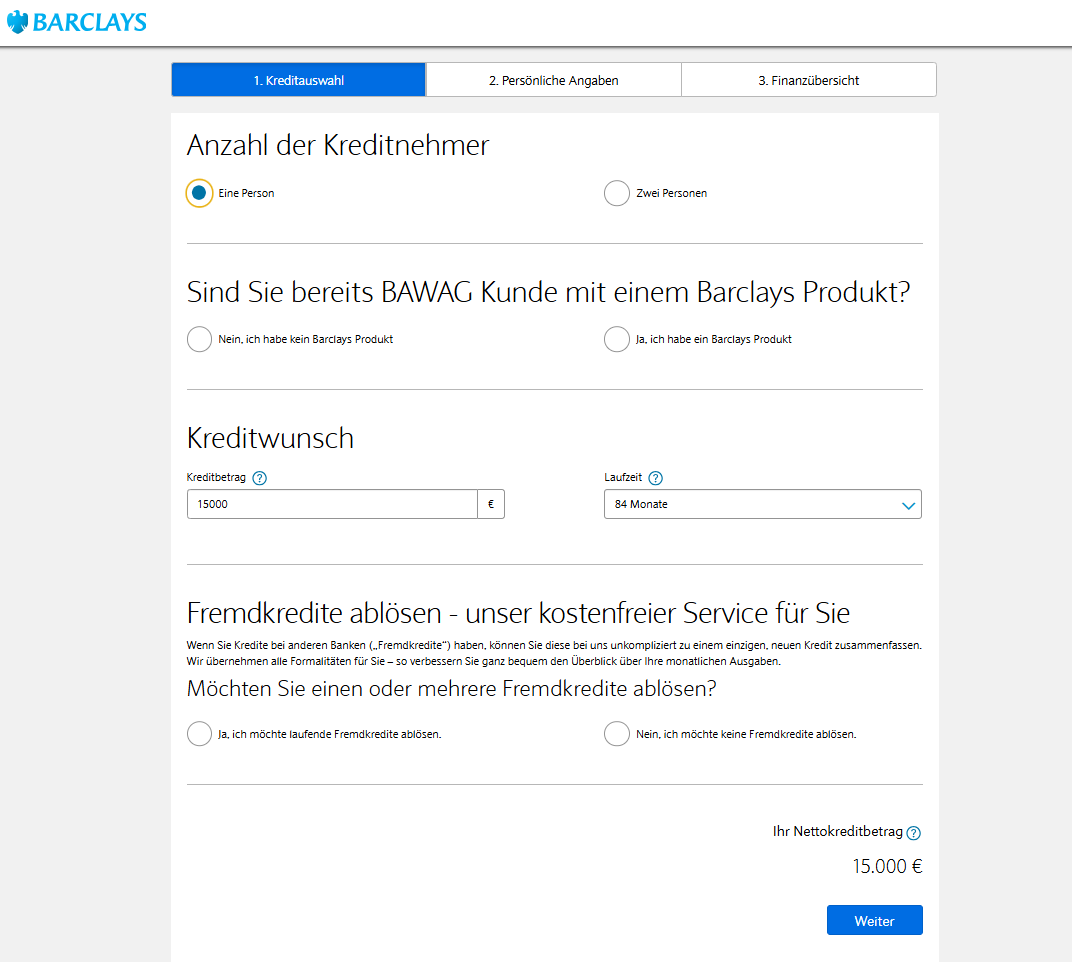Screen dimensions: 1072x962
Task: Click the 15.000 € net amount value
Action: 887,866
